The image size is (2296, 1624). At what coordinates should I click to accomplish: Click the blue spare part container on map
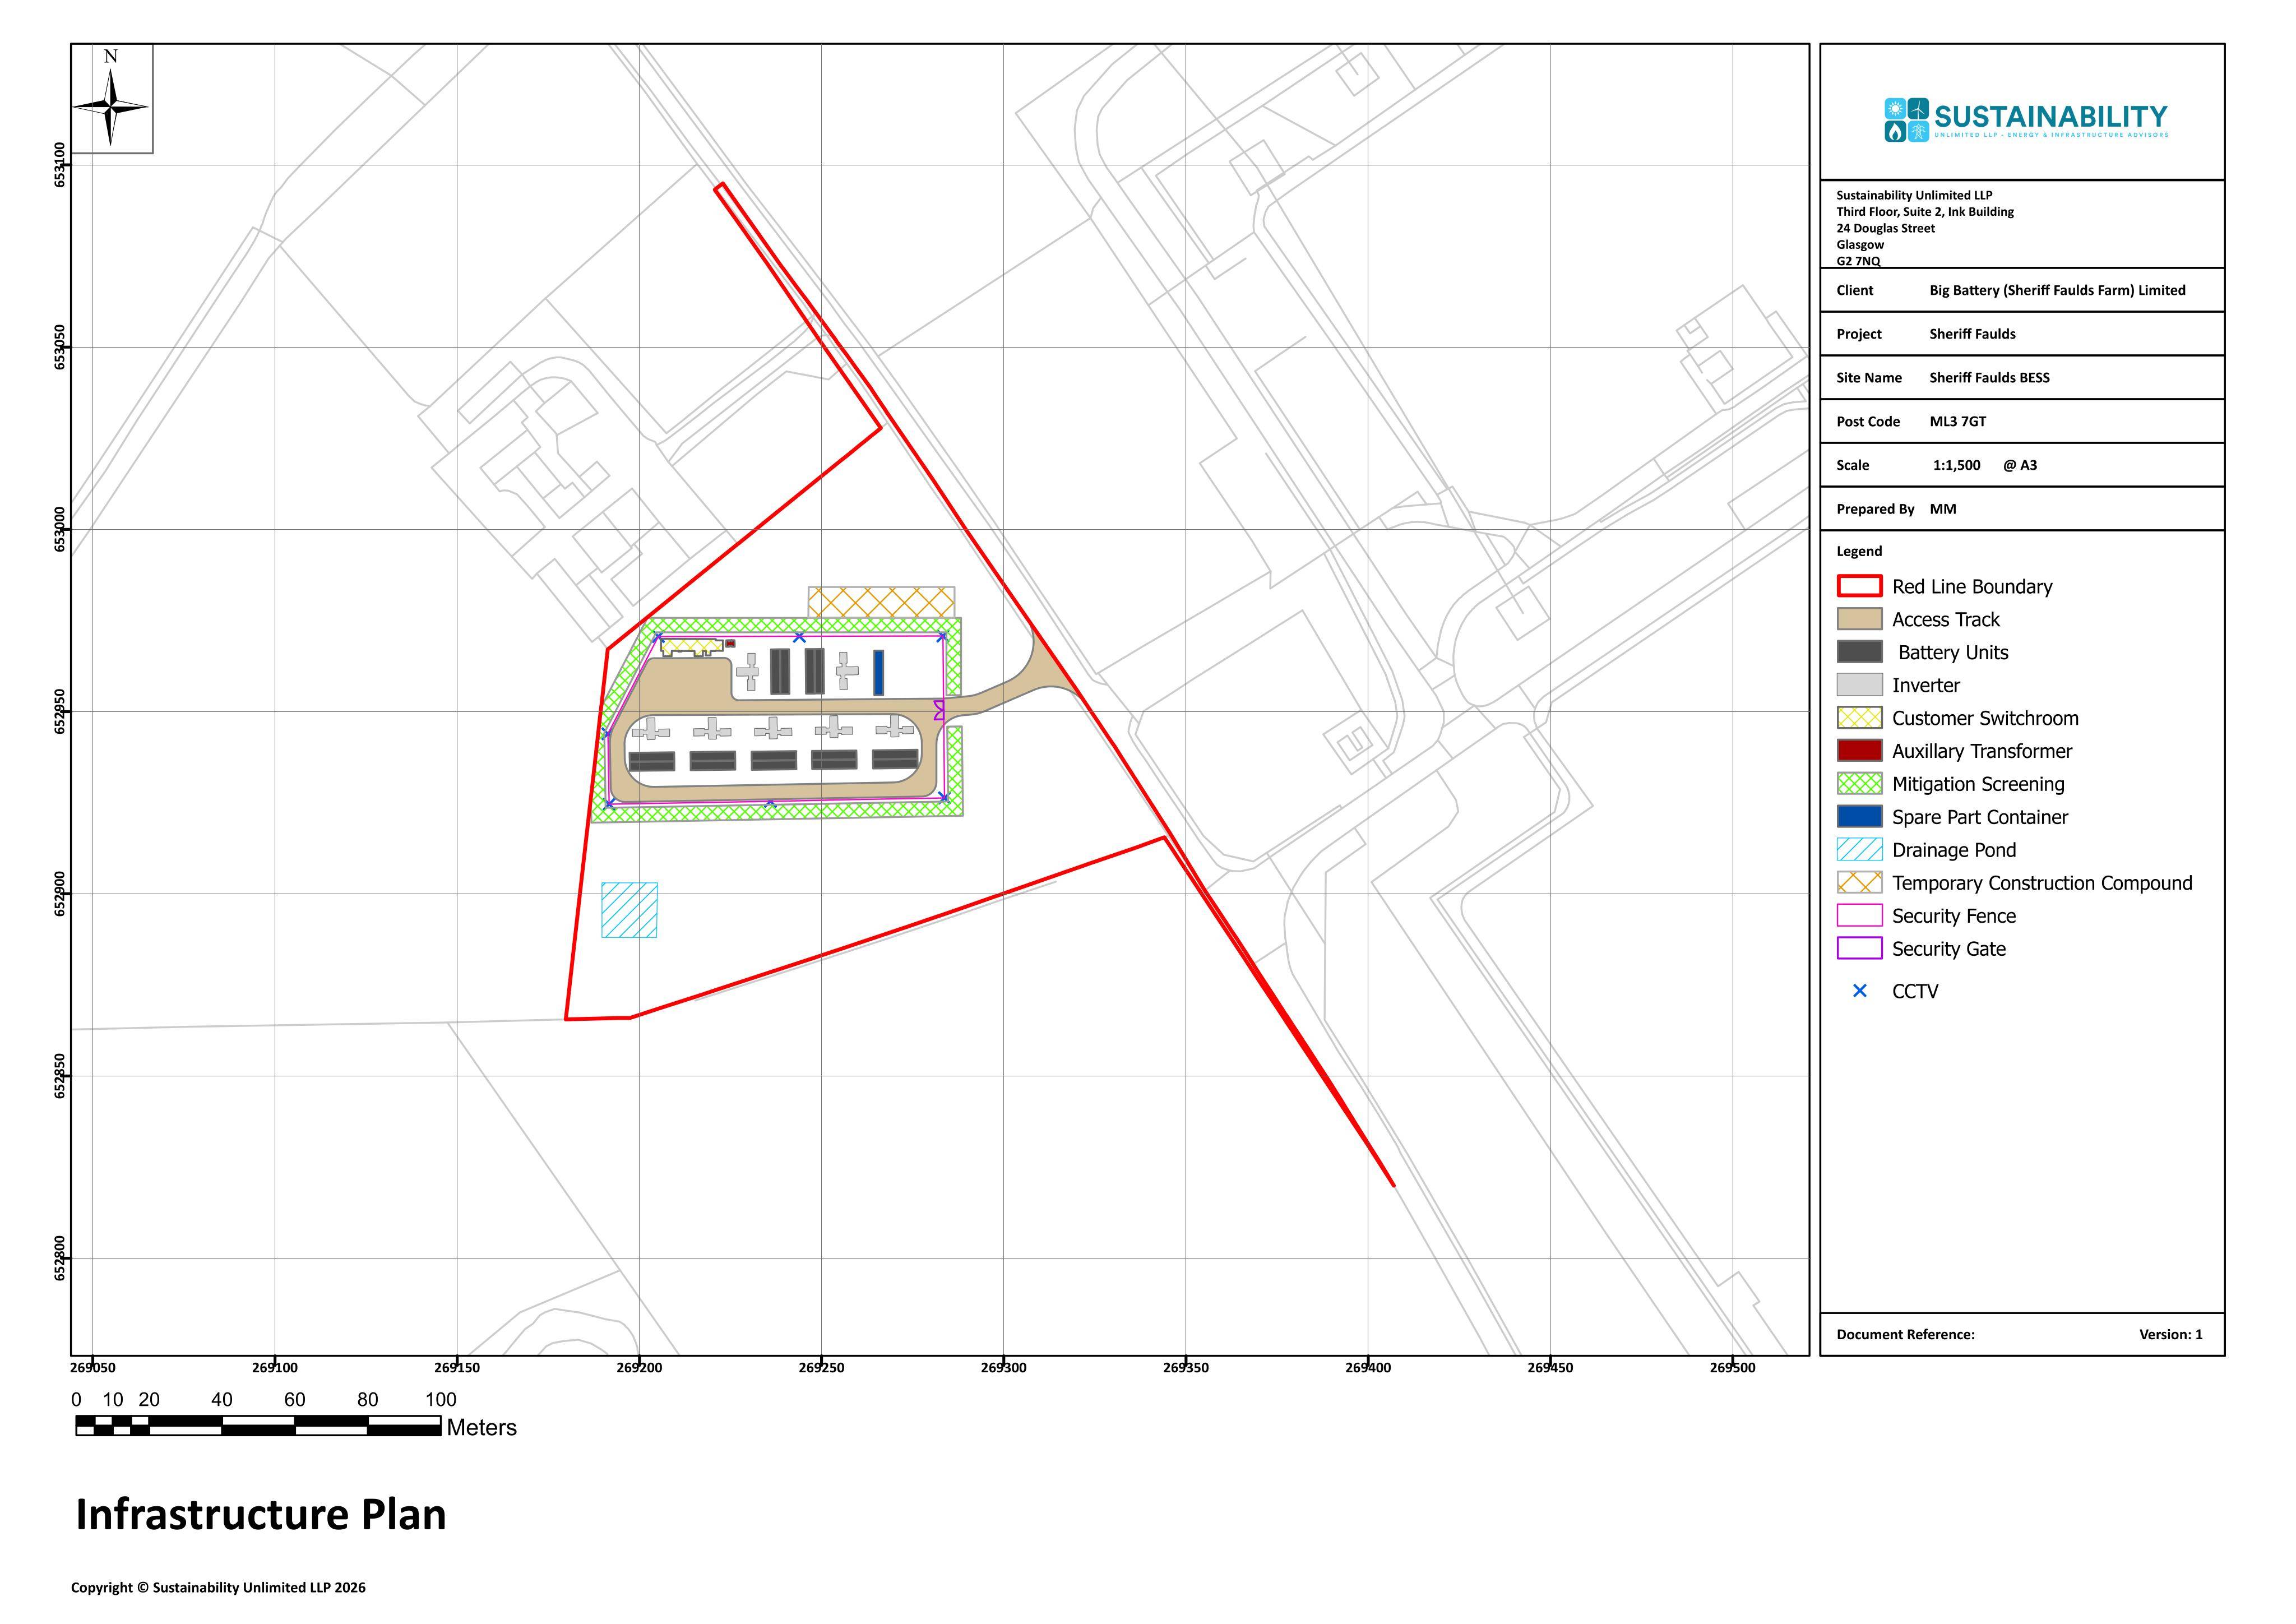pos(879,672)
